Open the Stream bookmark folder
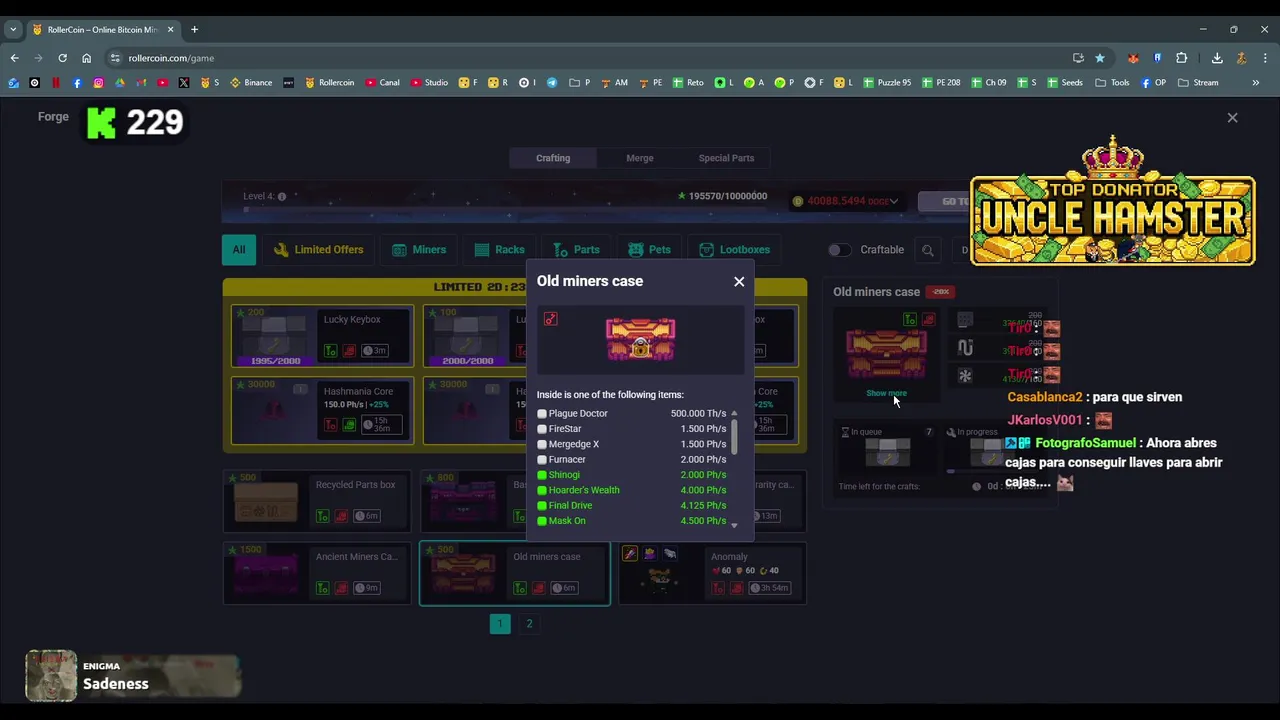1280x720 pixels. [1198, 83]
